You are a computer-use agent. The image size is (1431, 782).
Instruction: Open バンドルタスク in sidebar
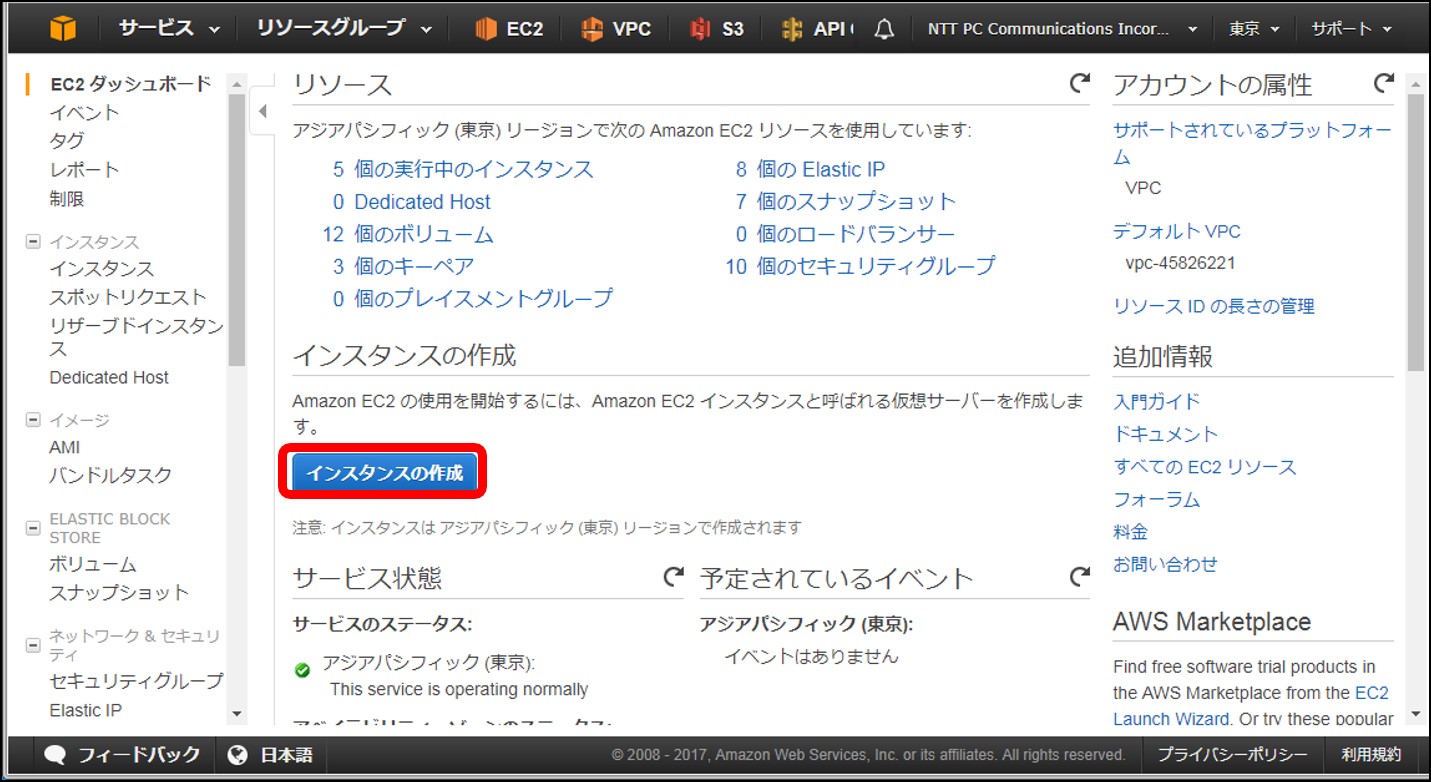point(110,475)
